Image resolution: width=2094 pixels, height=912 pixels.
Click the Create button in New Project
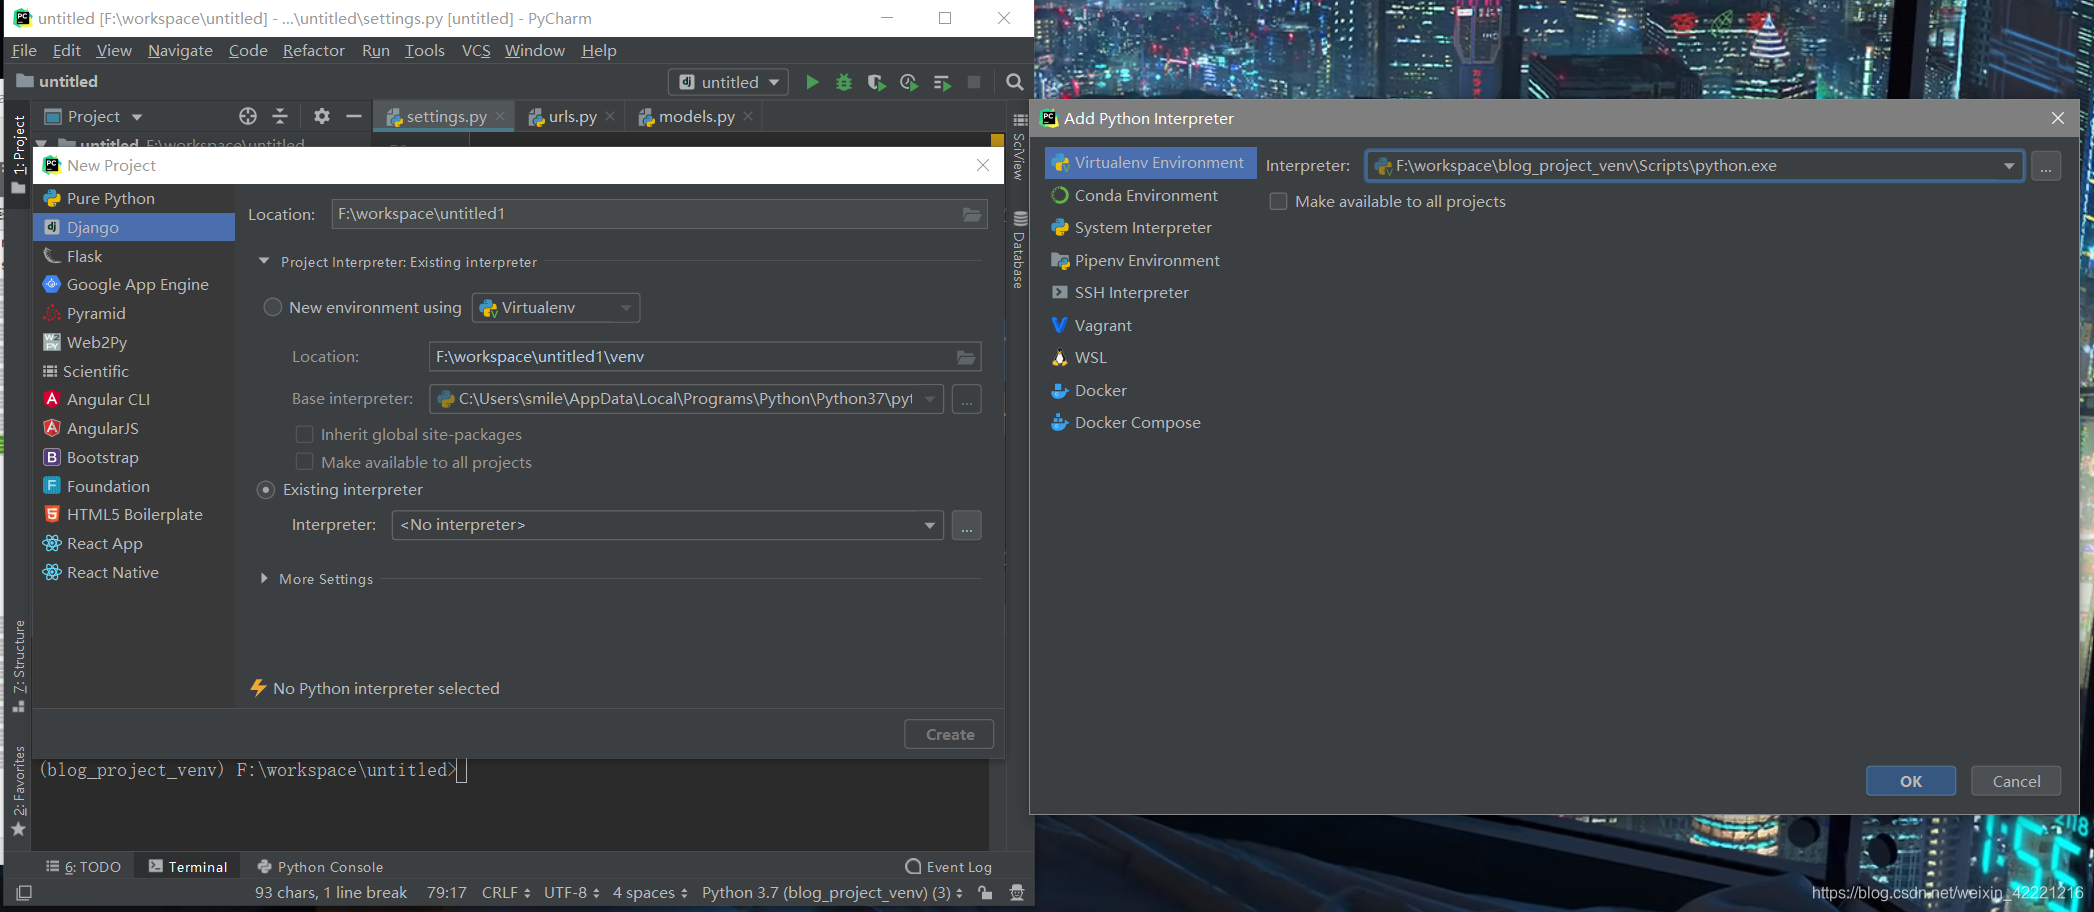pyautogui.click(x=949, y=734)
